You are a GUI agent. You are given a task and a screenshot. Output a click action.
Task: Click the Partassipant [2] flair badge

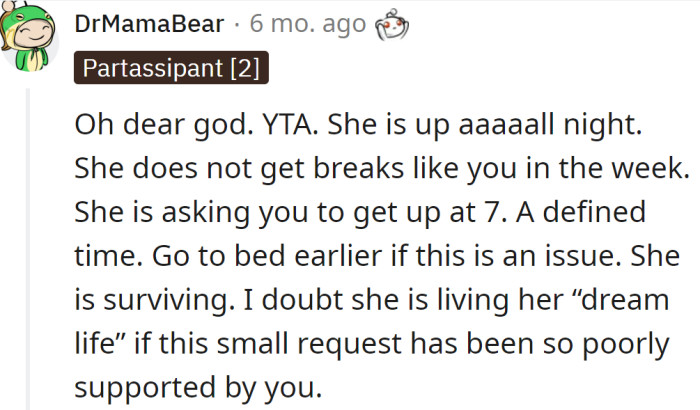point(171,68)
